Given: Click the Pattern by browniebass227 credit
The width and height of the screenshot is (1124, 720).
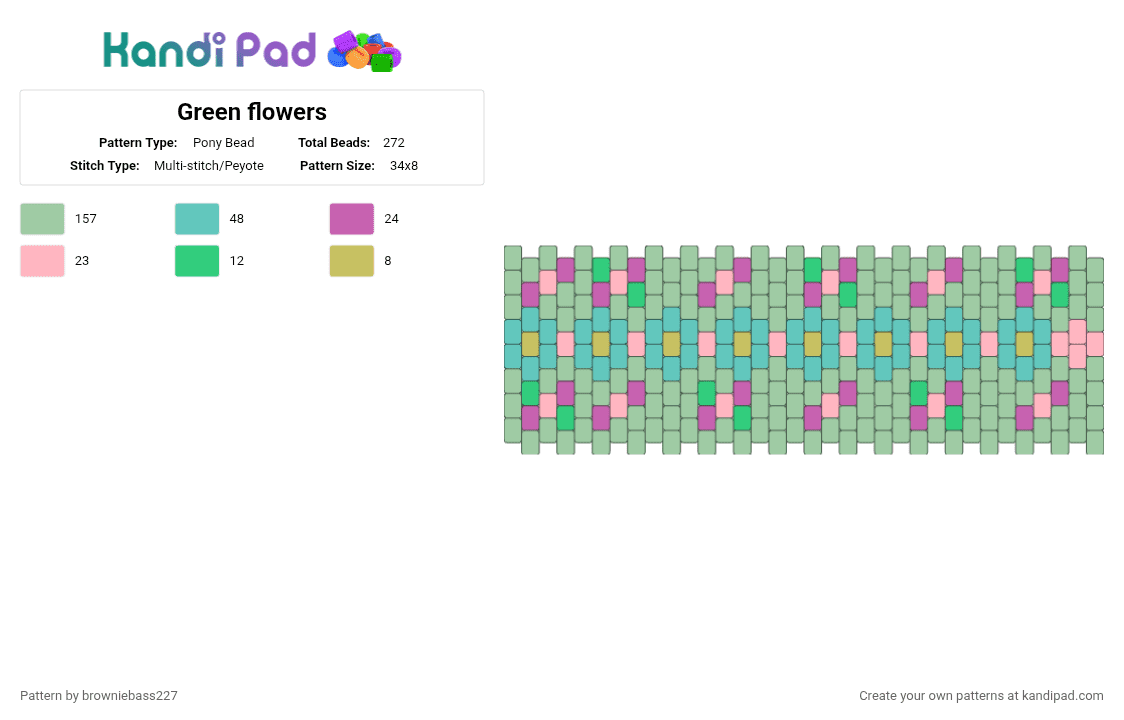Looking at the screenshot, I should tap(99, 696).
